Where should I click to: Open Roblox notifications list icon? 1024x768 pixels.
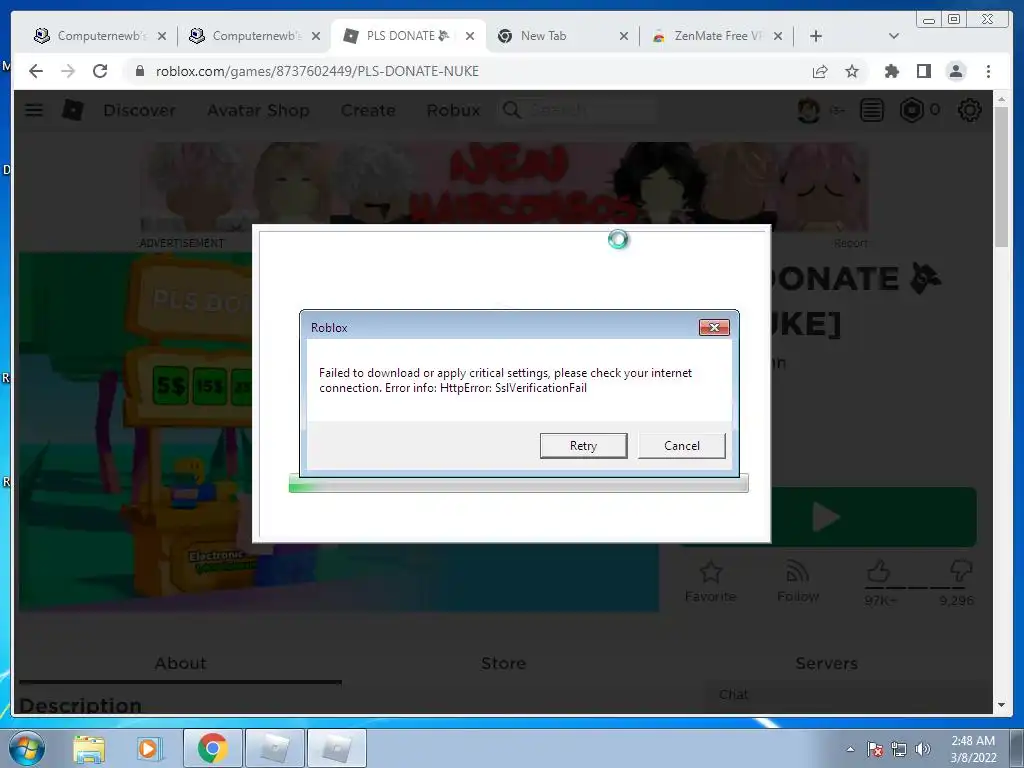pyautogui.click(x=872, y=110)
